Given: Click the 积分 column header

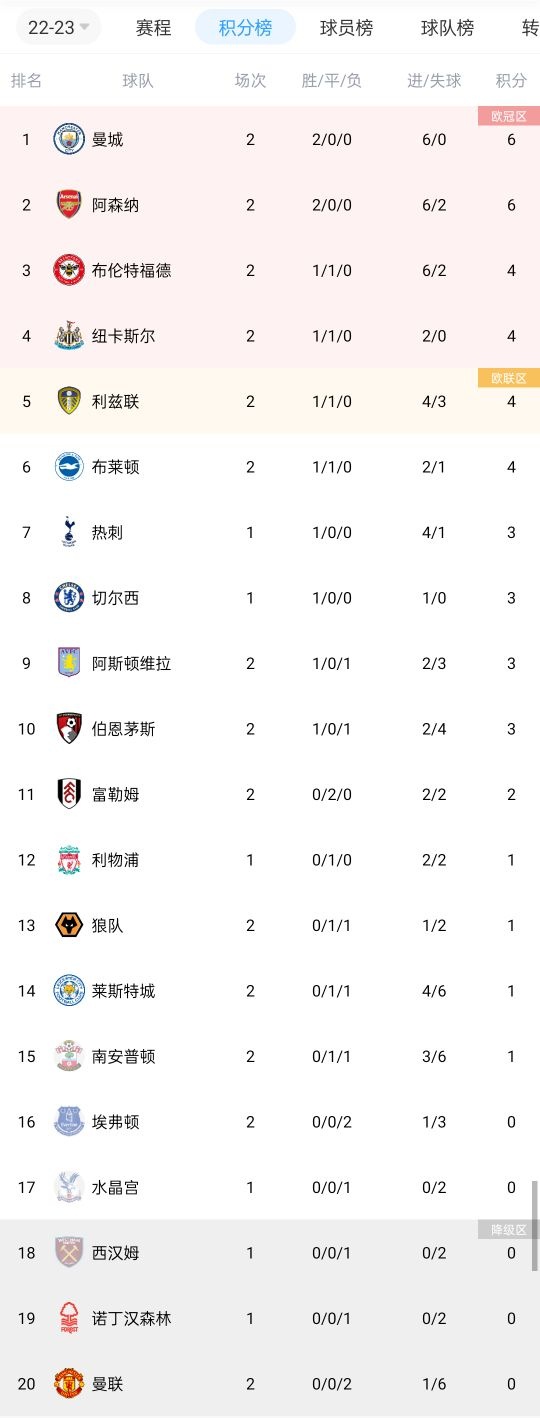Looking at the screenshot, I should tap(511, 80).
